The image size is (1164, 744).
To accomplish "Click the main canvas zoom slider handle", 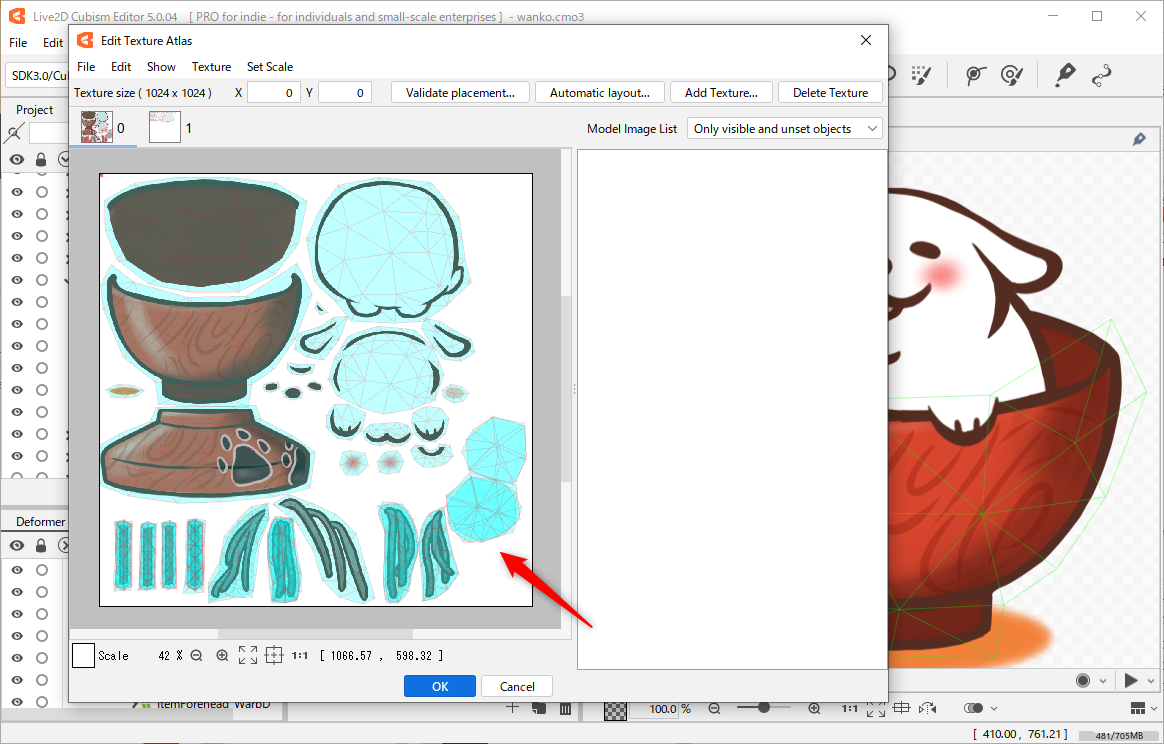I will tap(763, 708).
